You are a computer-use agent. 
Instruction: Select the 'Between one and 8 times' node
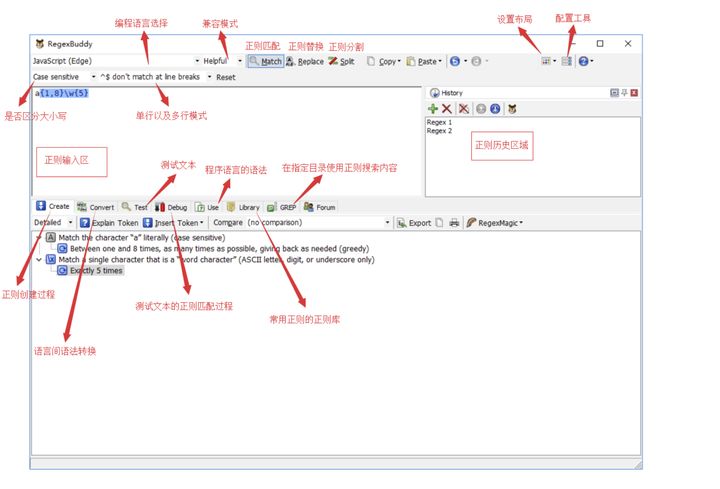tap(219, 248)
